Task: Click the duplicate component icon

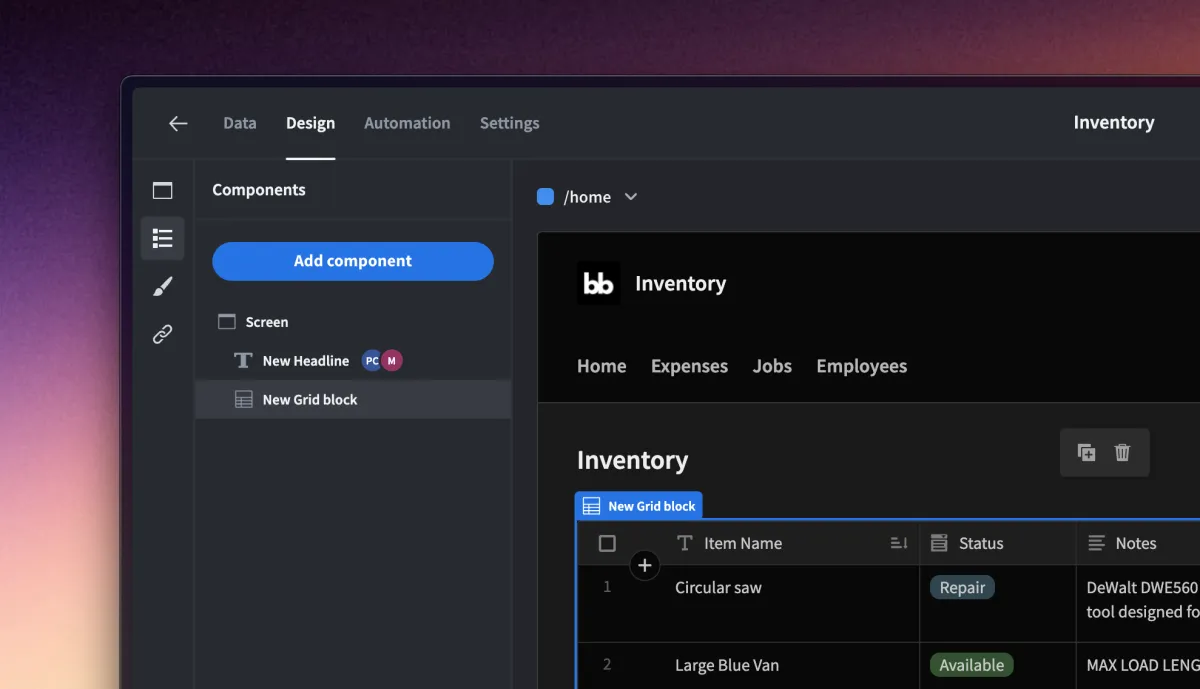Action: point(1086,453)
